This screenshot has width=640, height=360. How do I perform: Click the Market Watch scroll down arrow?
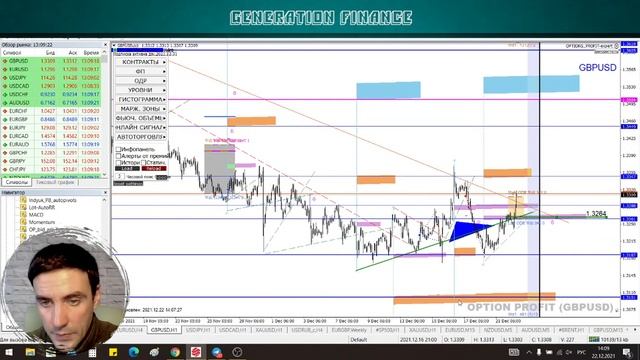[104, 174]
